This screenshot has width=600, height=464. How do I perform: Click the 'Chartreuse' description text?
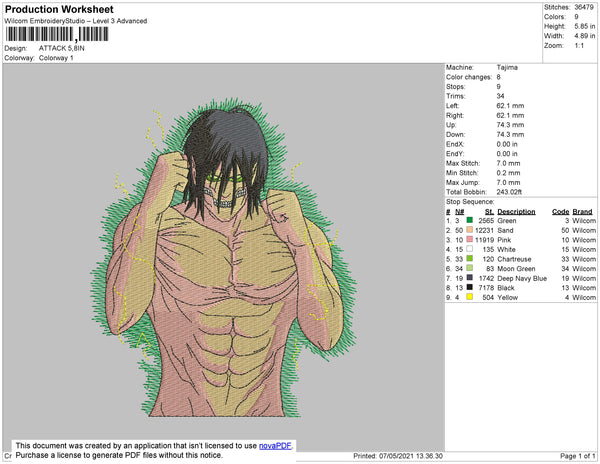(514, 259)
